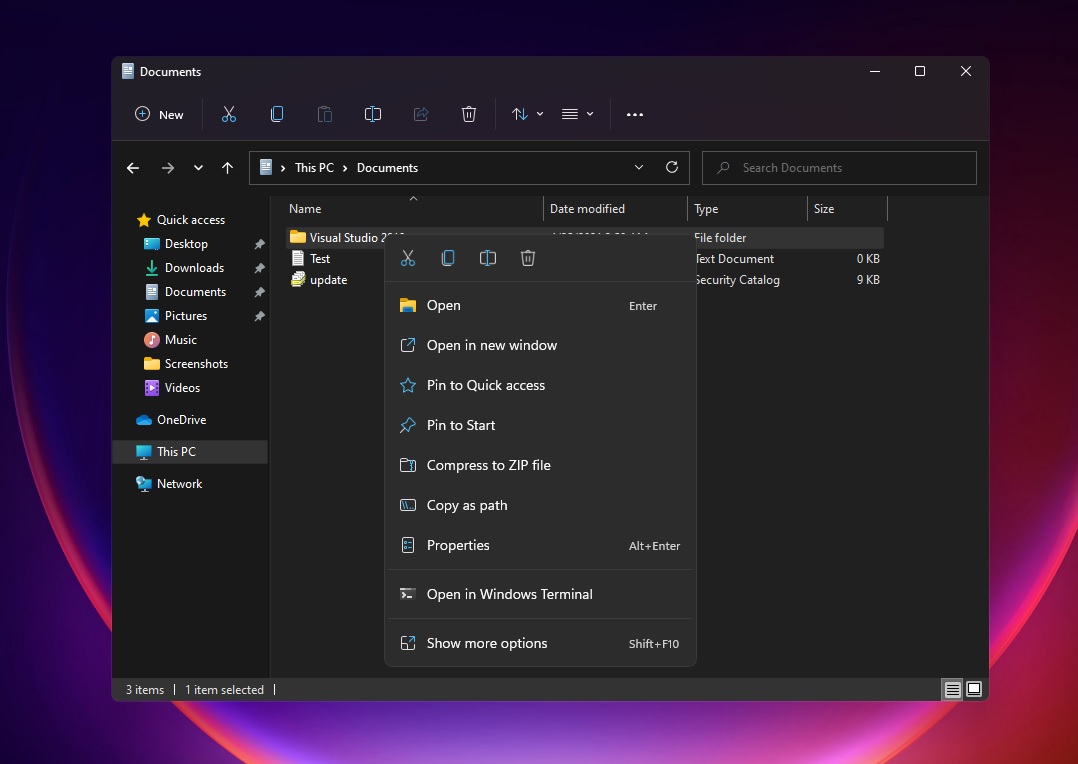Switch to details layout using the status bar toggle
This screenshot has height=764, width=1078.
point(951,689)
